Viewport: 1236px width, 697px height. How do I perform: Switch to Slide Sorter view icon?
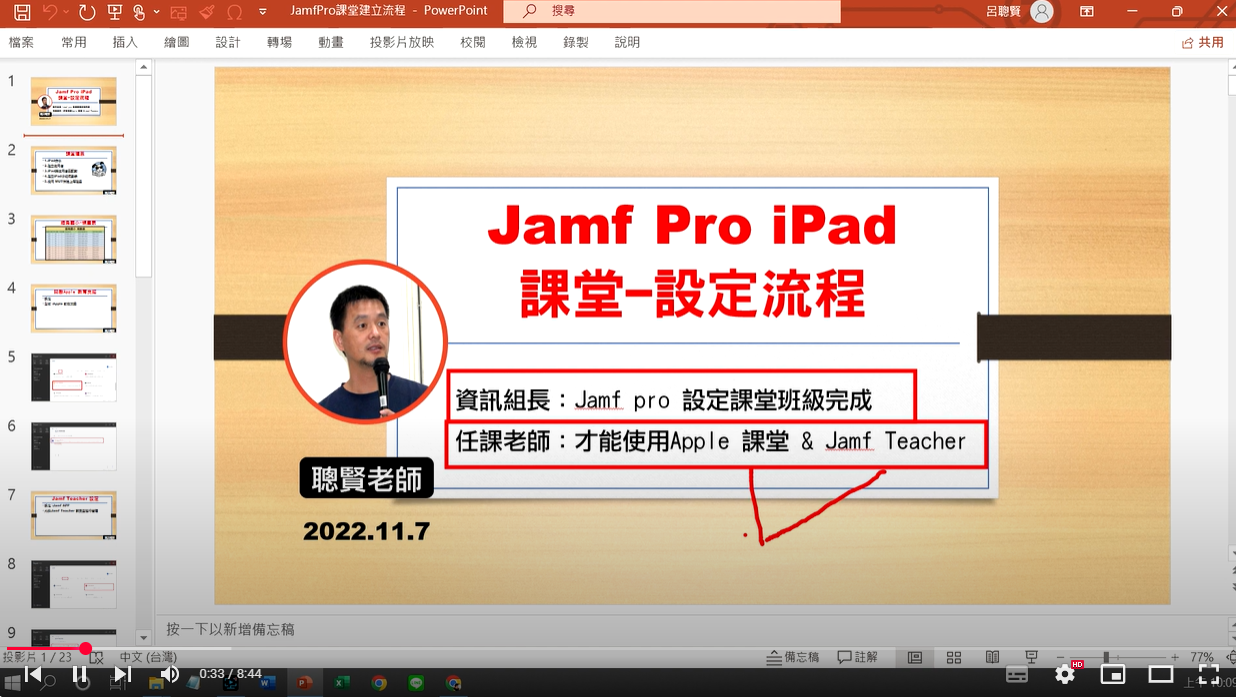[954, 657]
